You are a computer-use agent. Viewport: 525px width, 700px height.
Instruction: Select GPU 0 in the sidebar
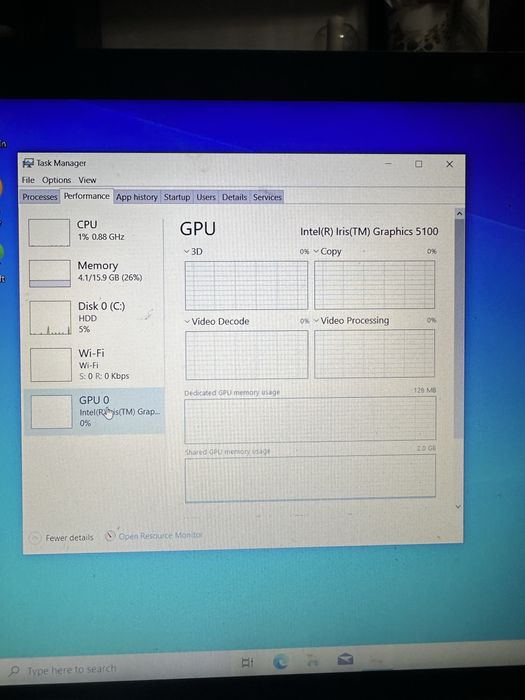pyautogui.click(x=94, y=411)
